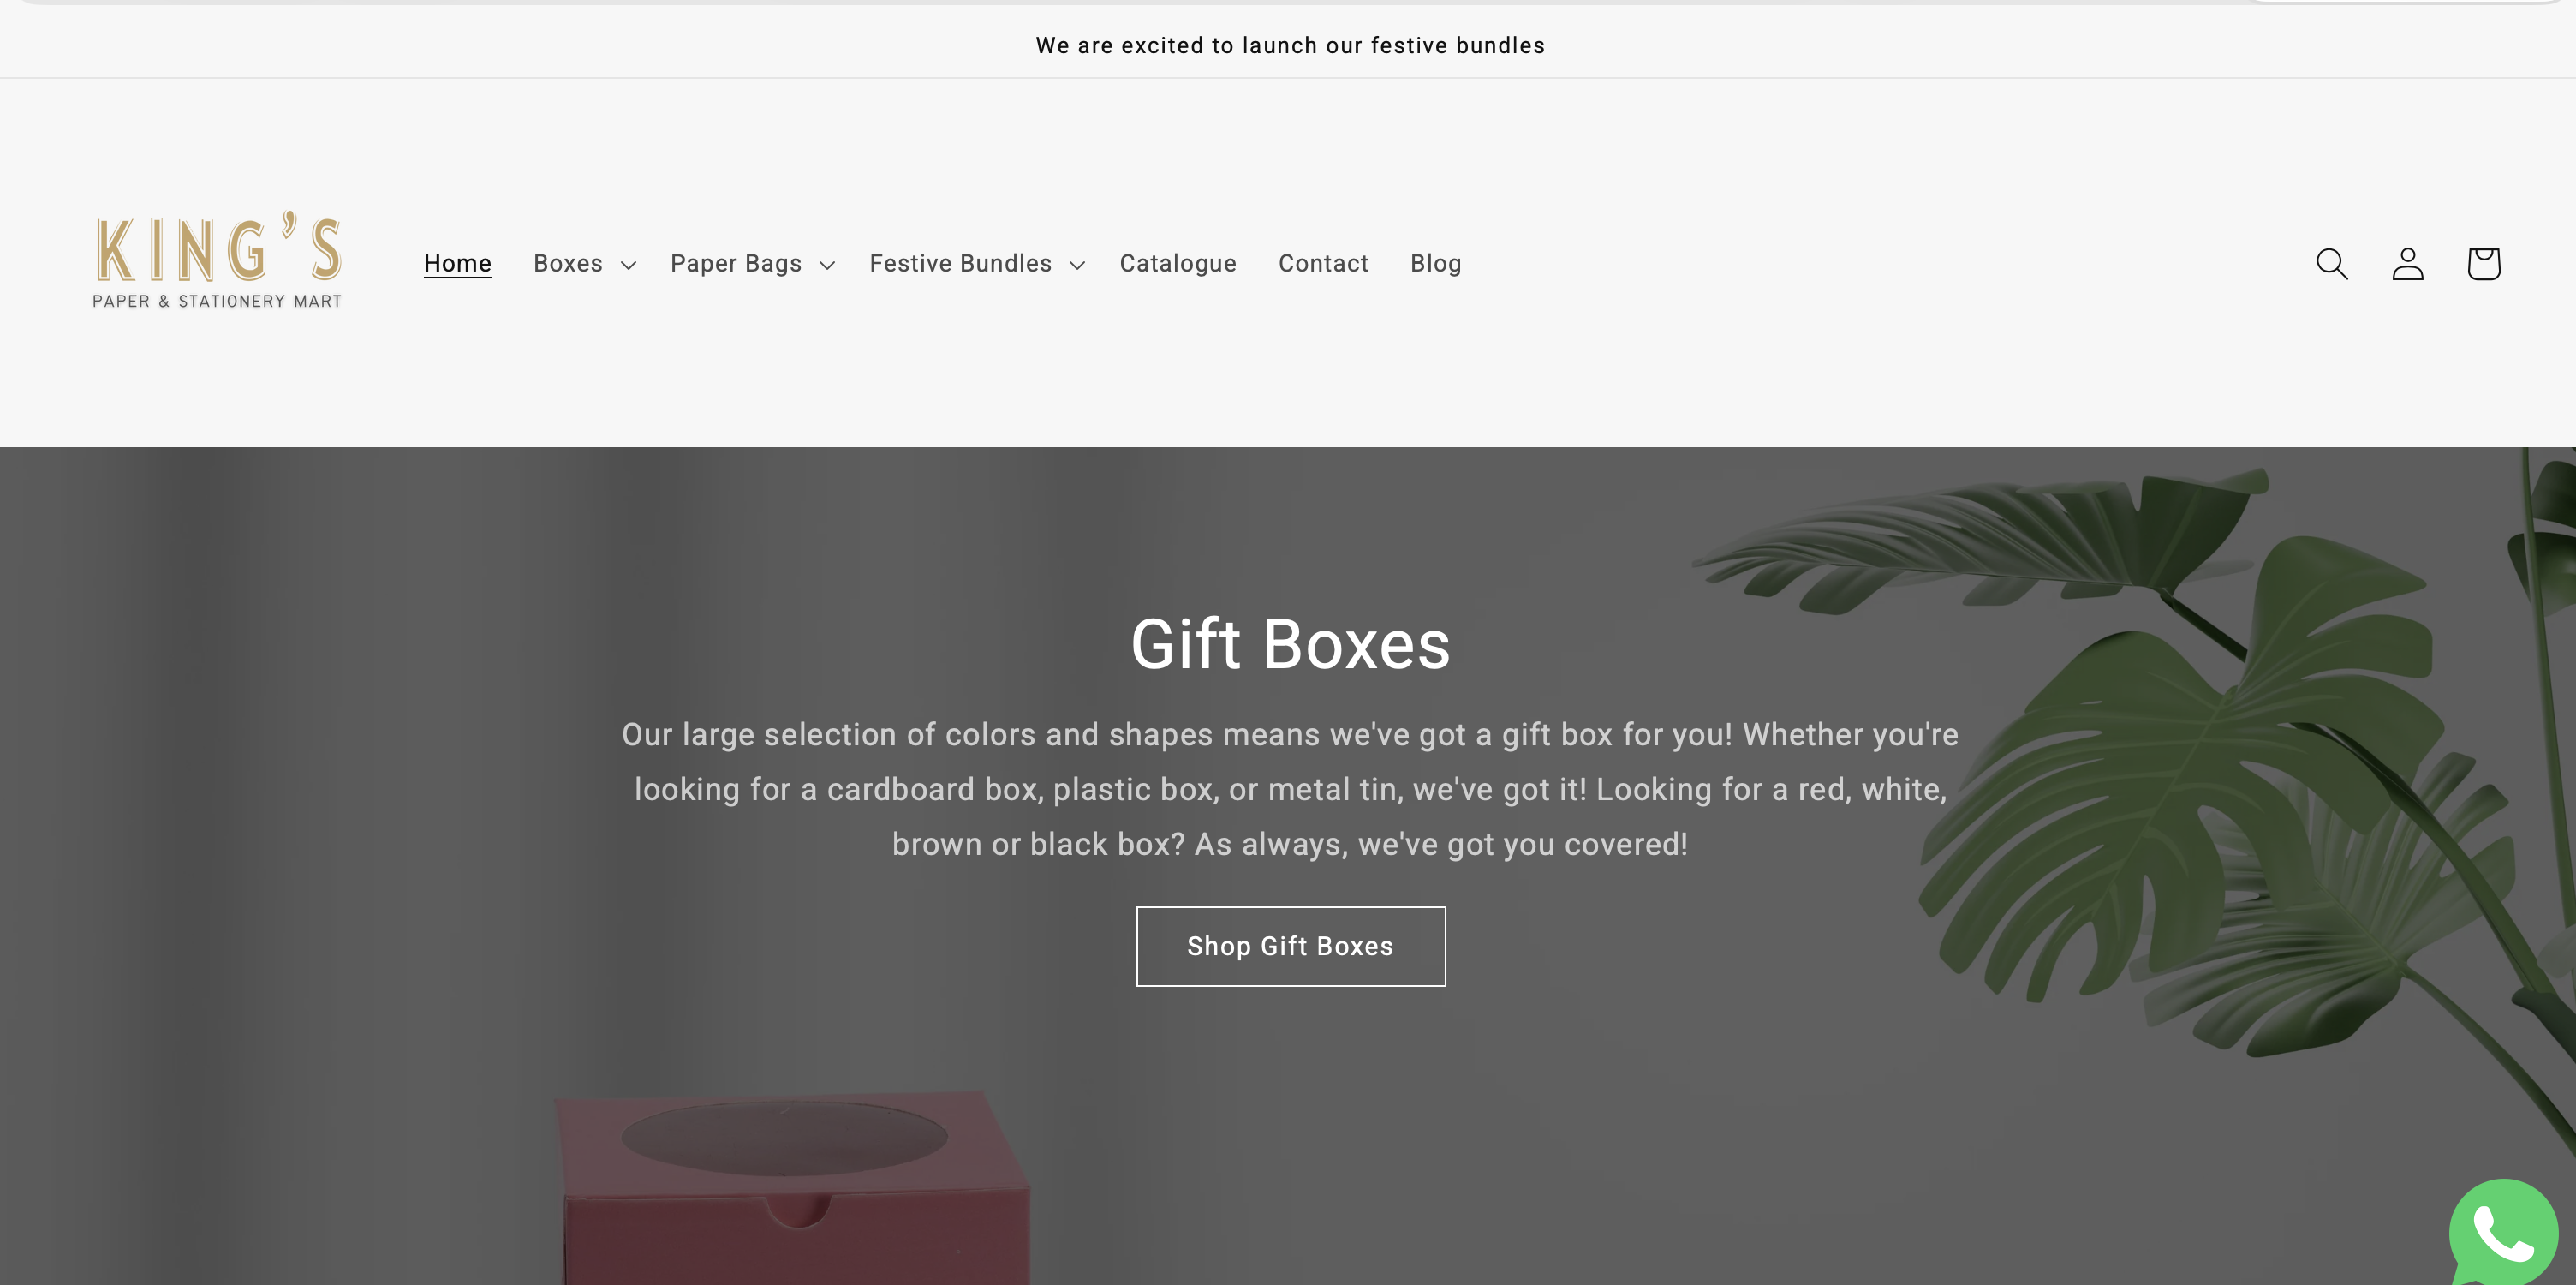Open the account login icon
This screenshot has width=2576, height=1285.
tap(2408, 264)
